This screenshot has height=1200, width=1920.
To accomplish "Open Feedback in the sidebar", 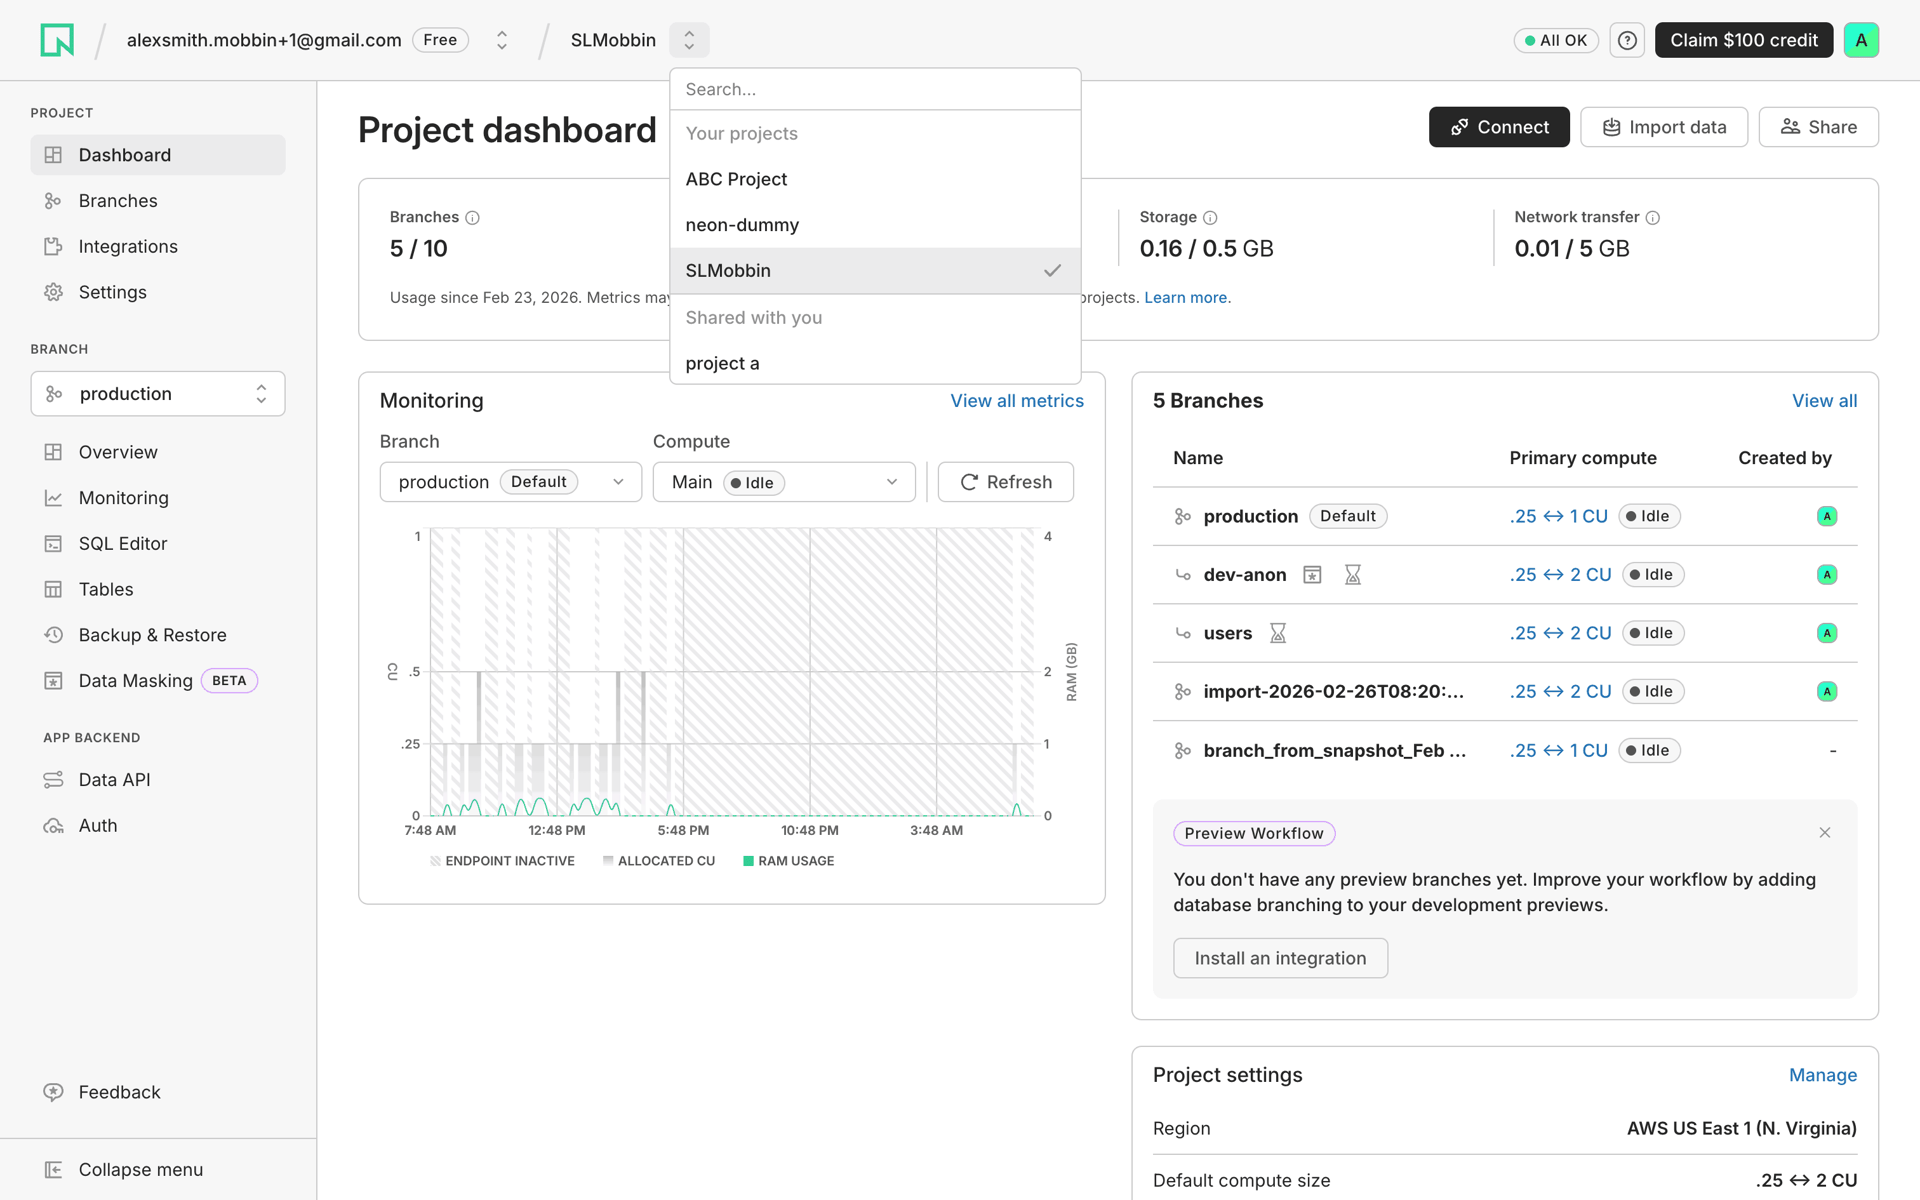I will [x=158, y=1092].
